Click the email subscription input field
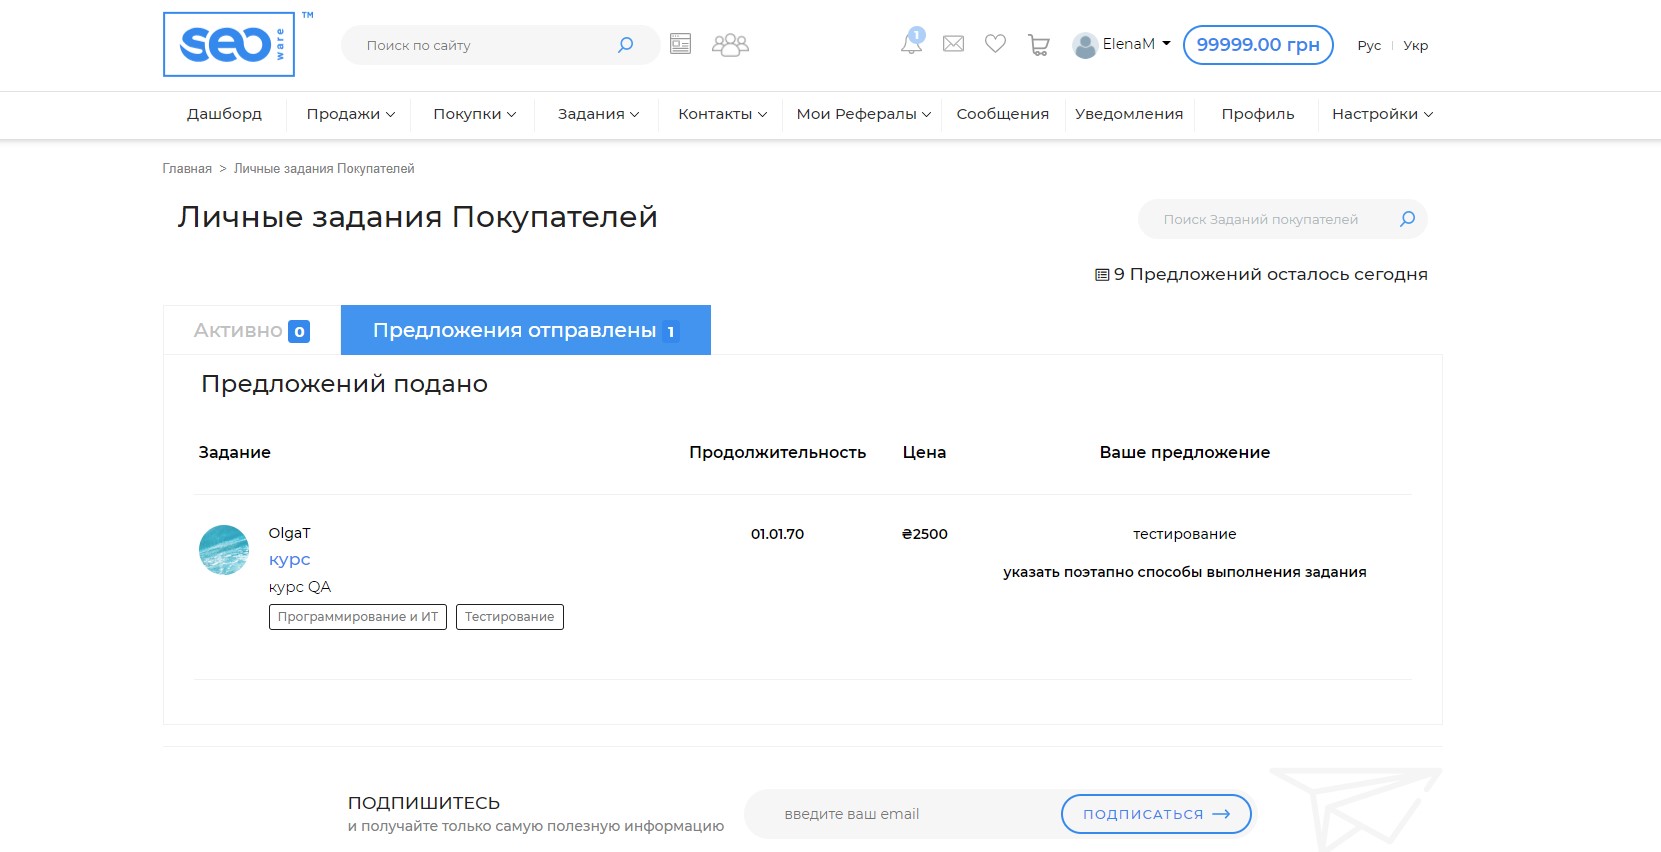 [900, 814]
